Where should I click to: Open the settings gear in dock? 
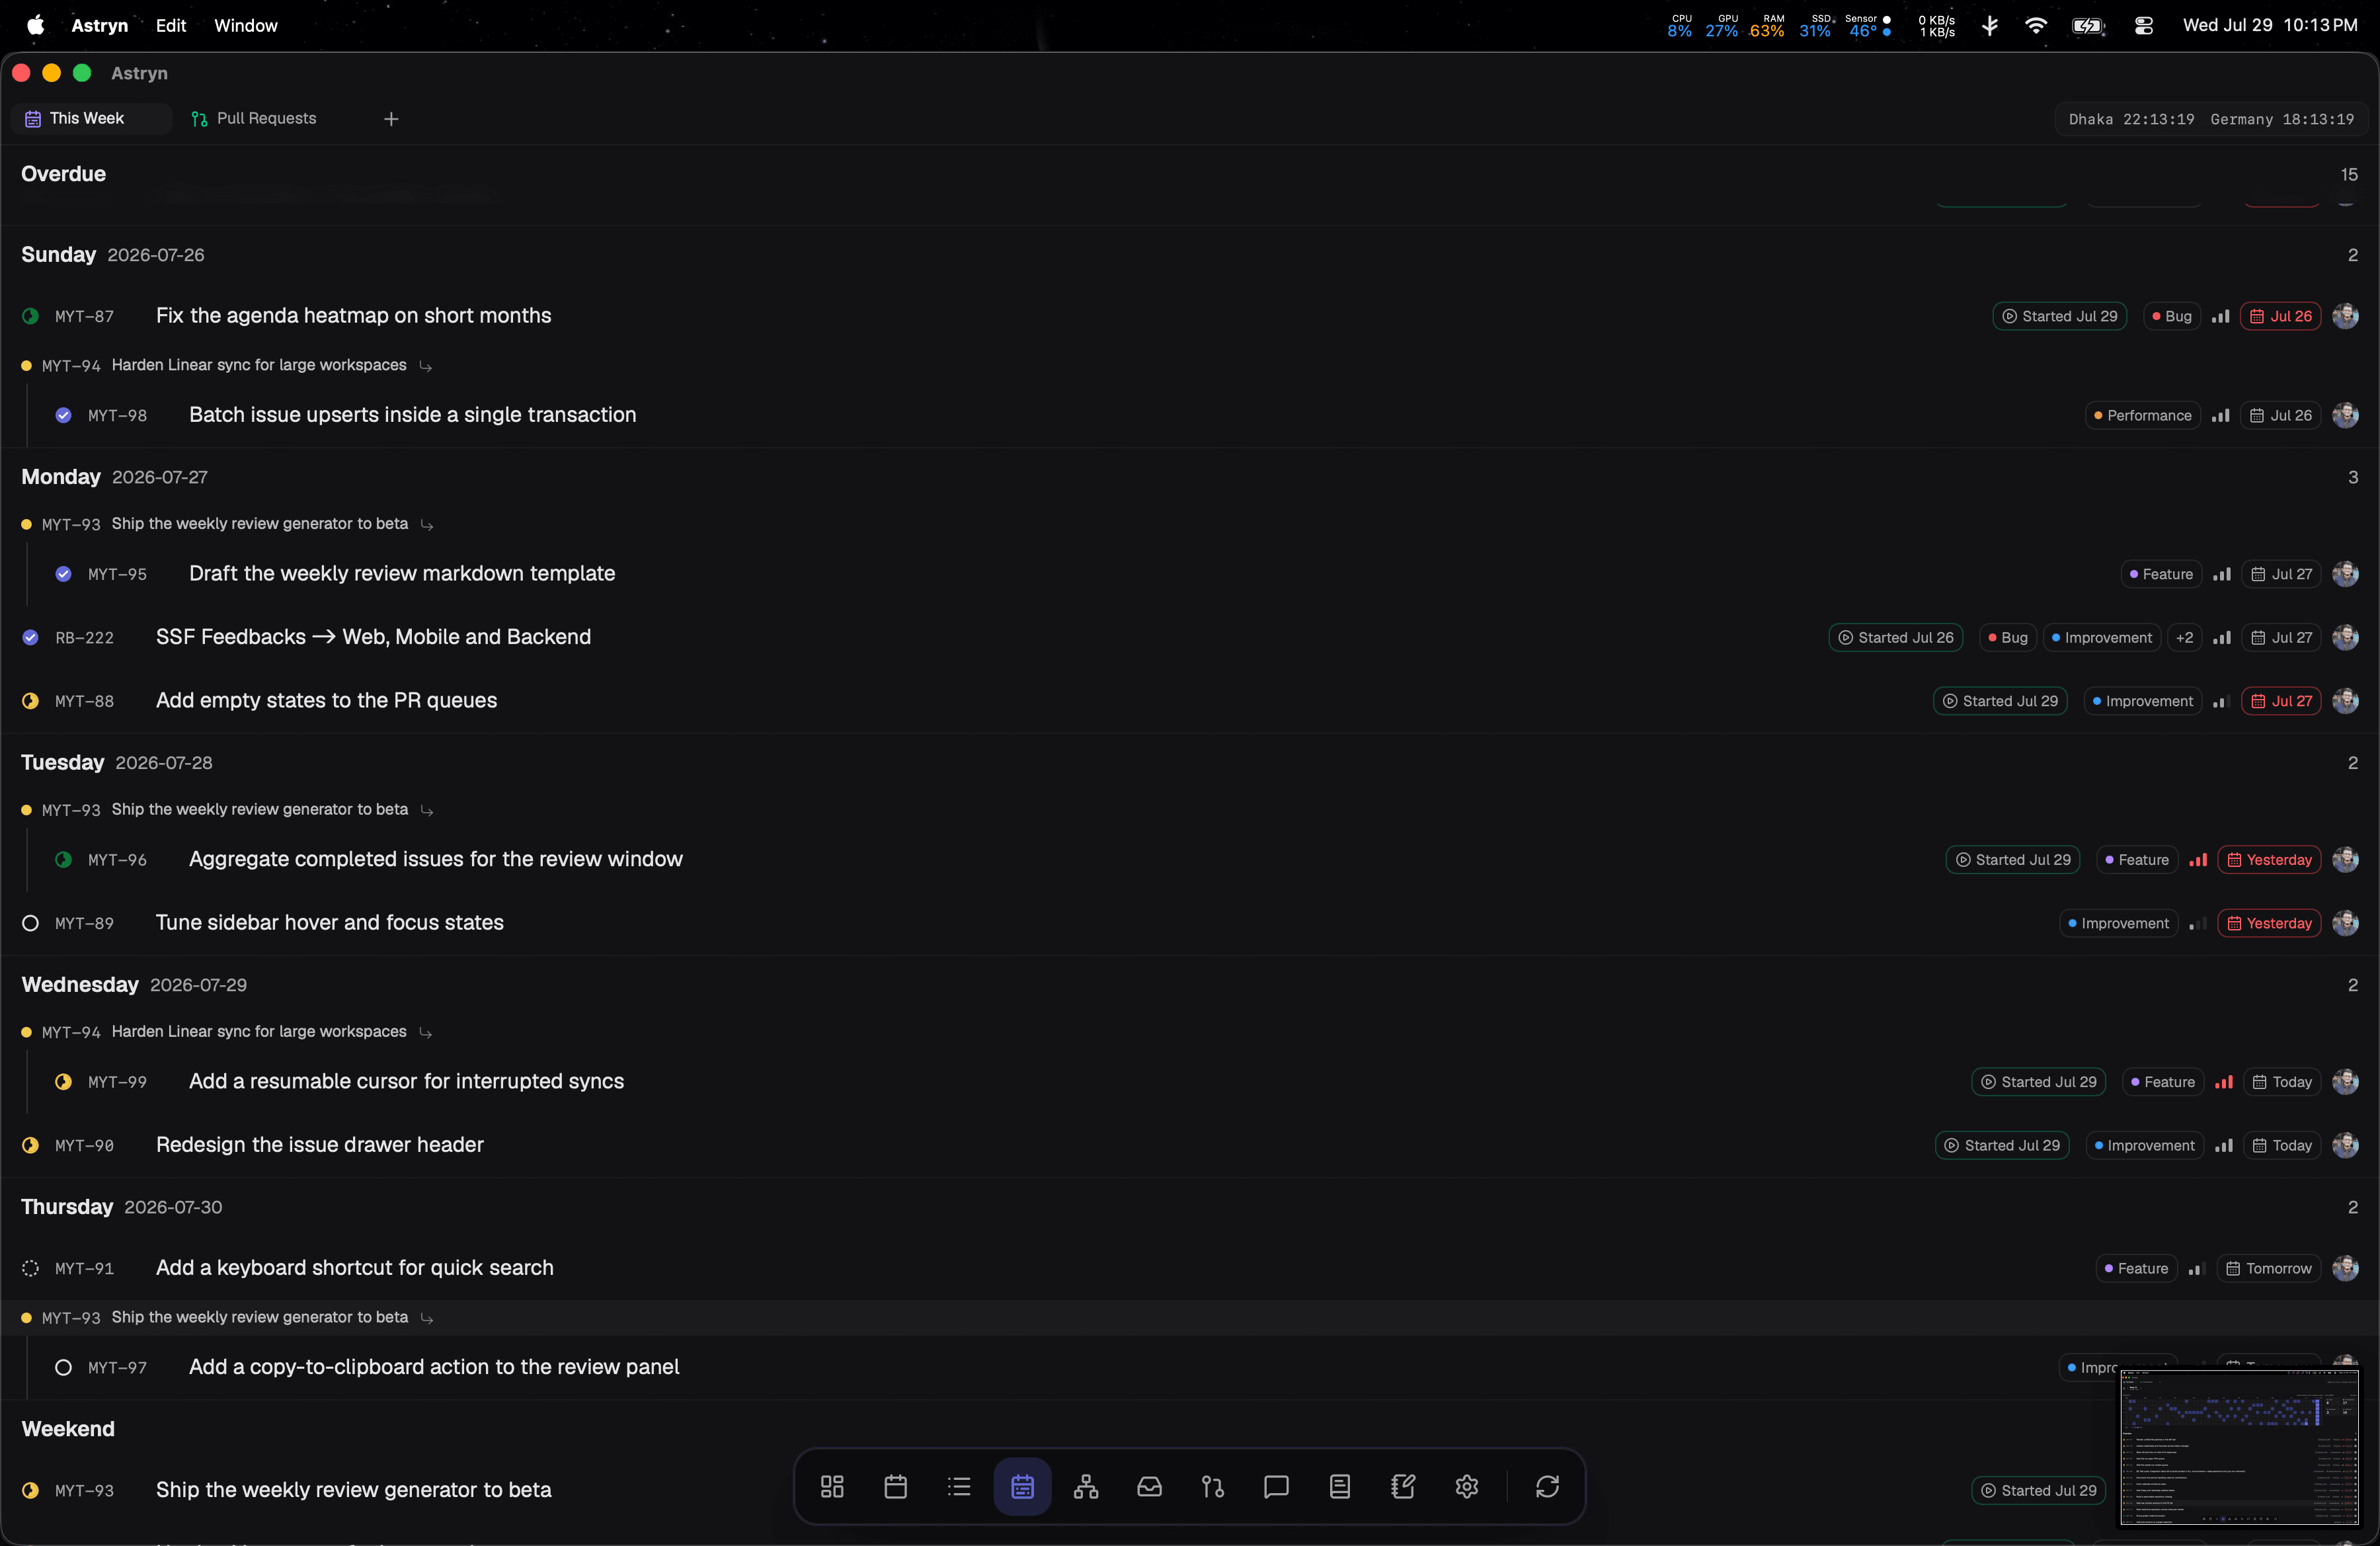point(1467,1486)
